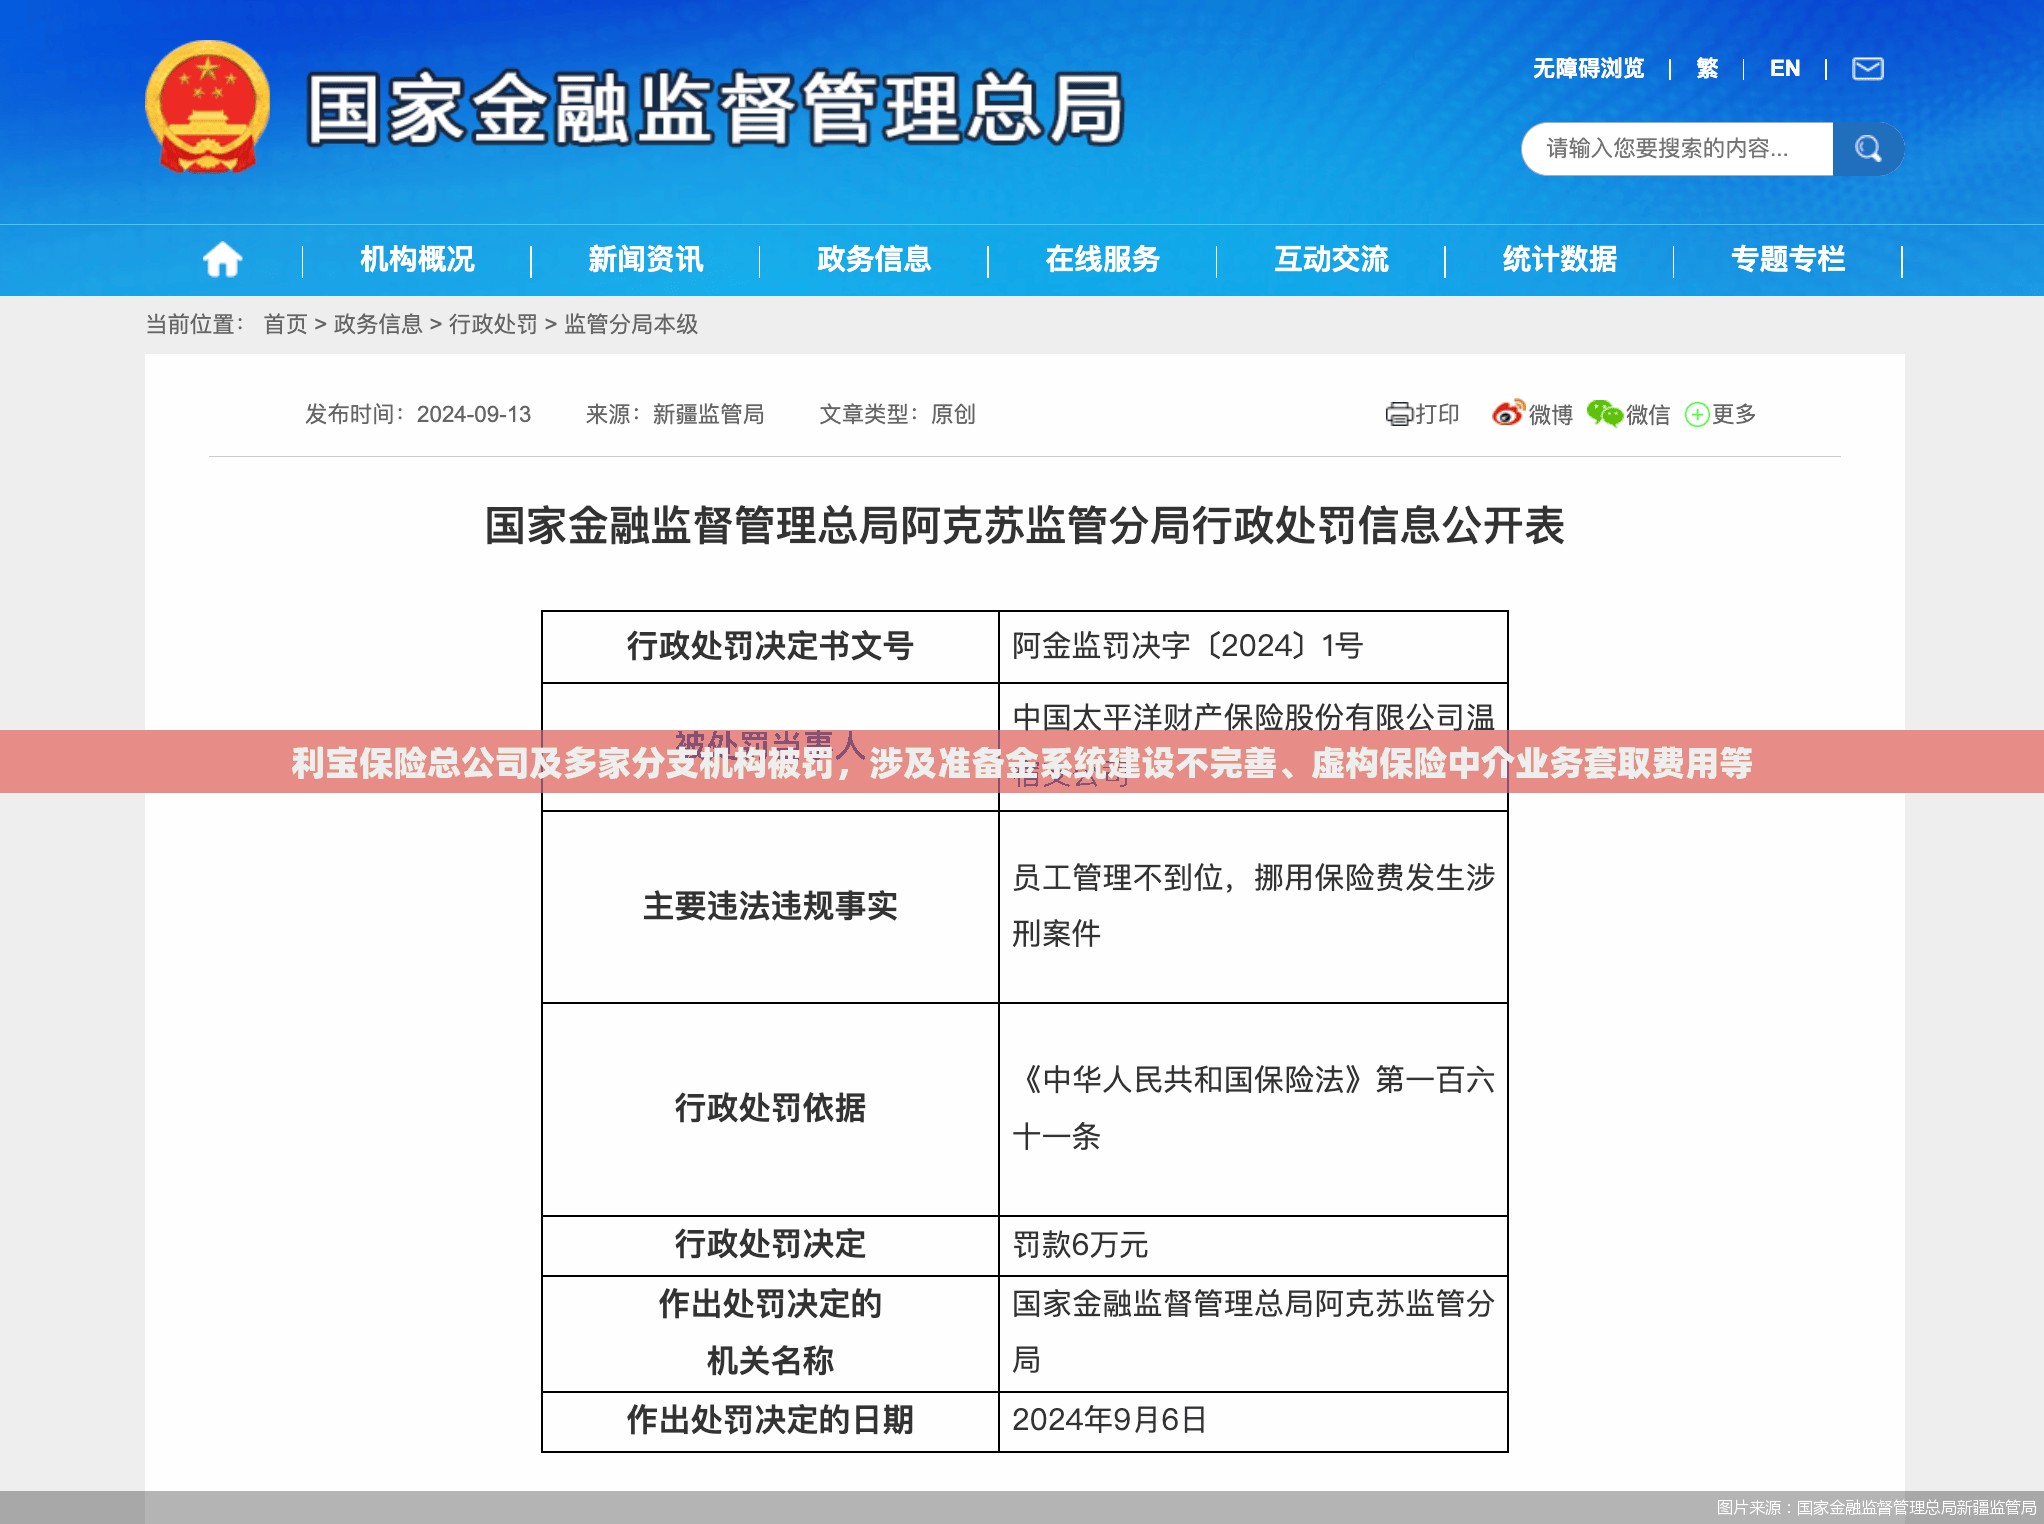Click the search magnifier button

(x=1867, y=149)
